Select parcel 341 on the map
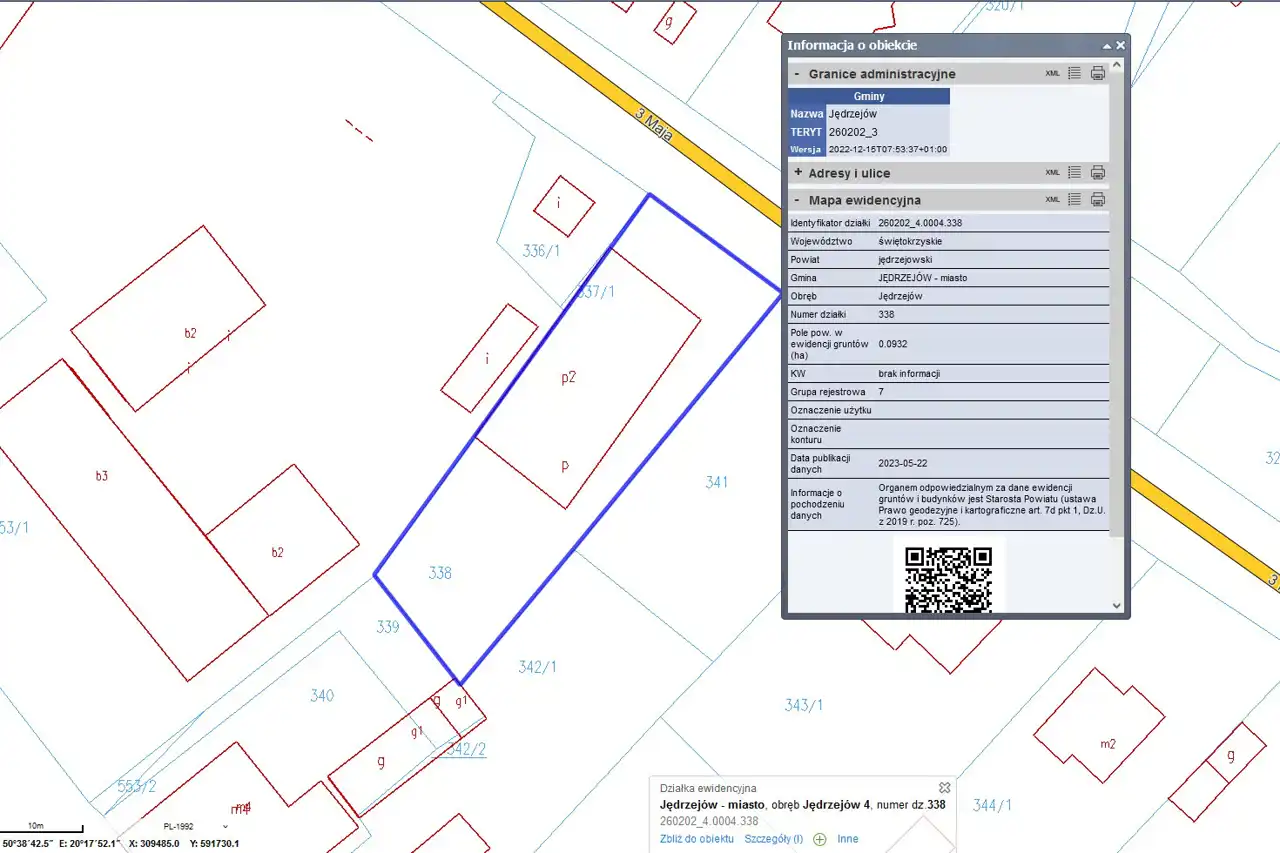 point(716,482)
